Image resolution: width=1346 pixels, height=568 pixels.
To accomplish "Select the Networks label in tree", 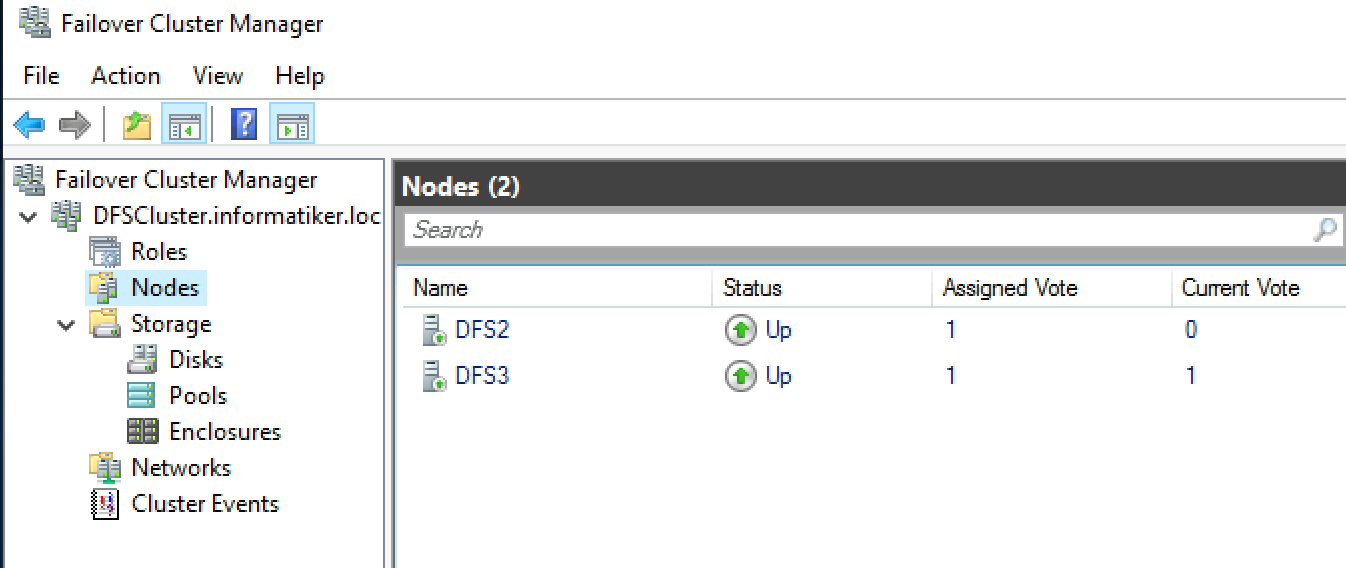I will pos(181,468).
